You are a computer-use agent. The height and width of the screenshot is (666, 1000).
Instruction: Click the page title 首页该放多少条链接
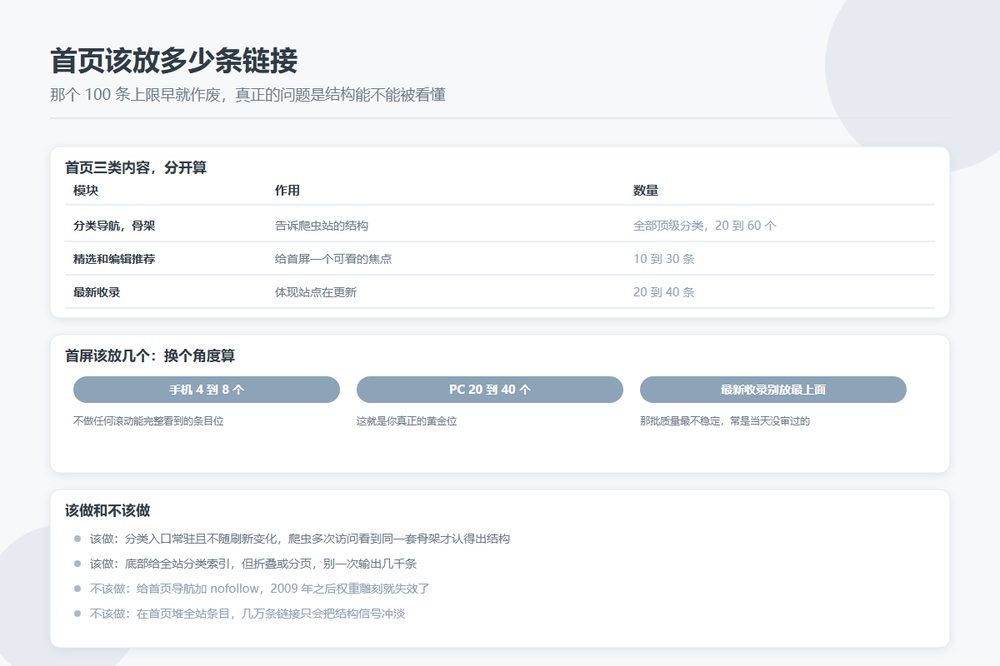pos(174,61)
